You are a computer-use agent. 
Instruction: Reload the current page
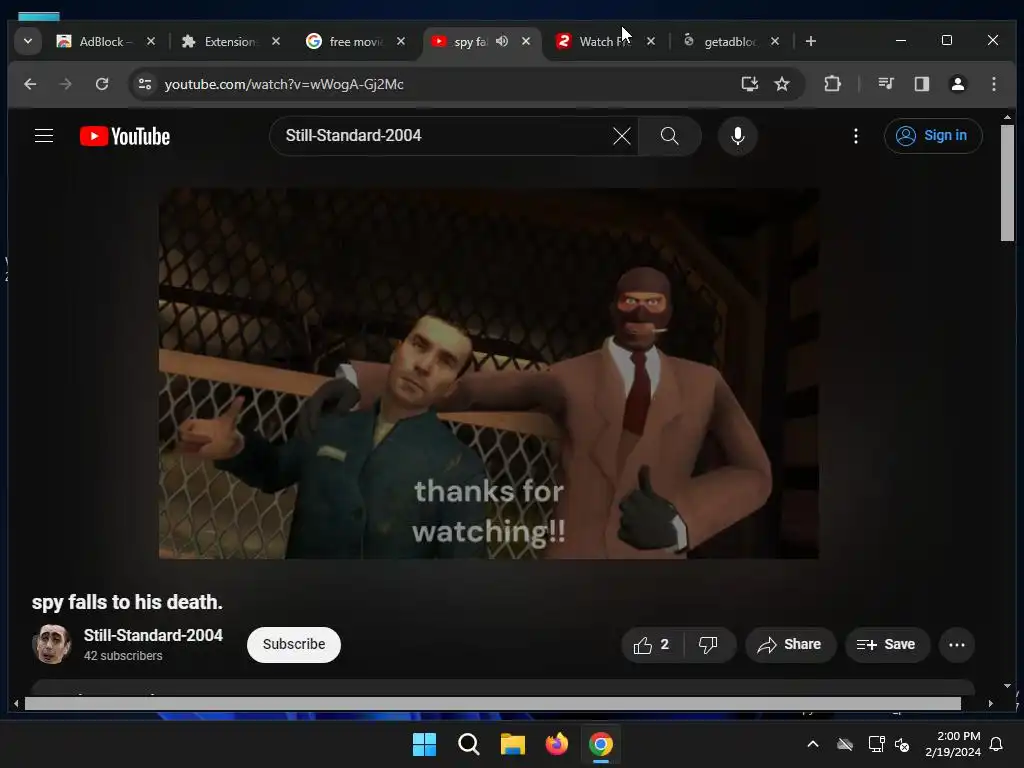102,84
